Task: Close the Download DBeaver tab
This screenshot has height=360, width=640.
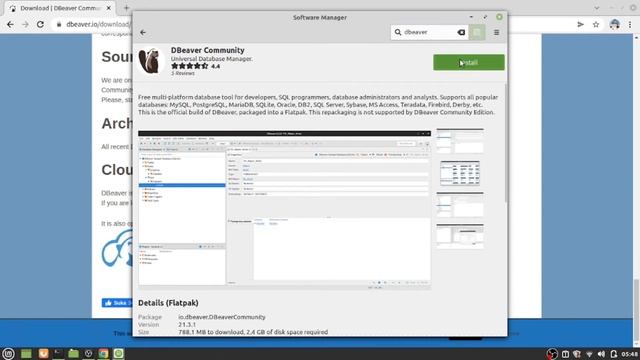Action: click(x=109, y=8)
